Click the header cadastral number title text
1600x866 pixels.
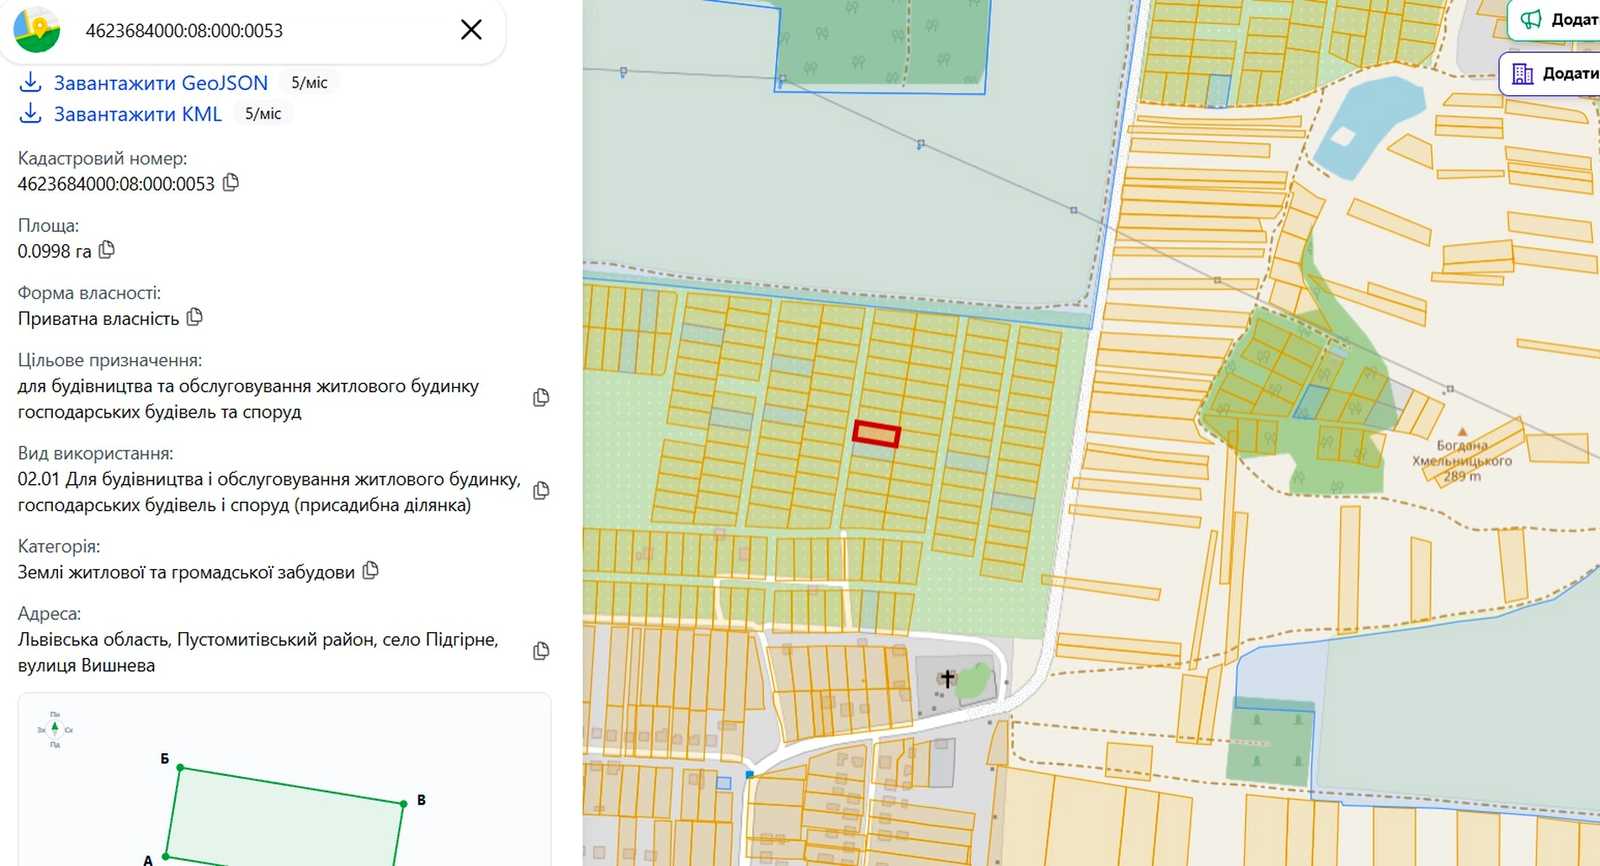pyautogui.click(x=184, y=31)
